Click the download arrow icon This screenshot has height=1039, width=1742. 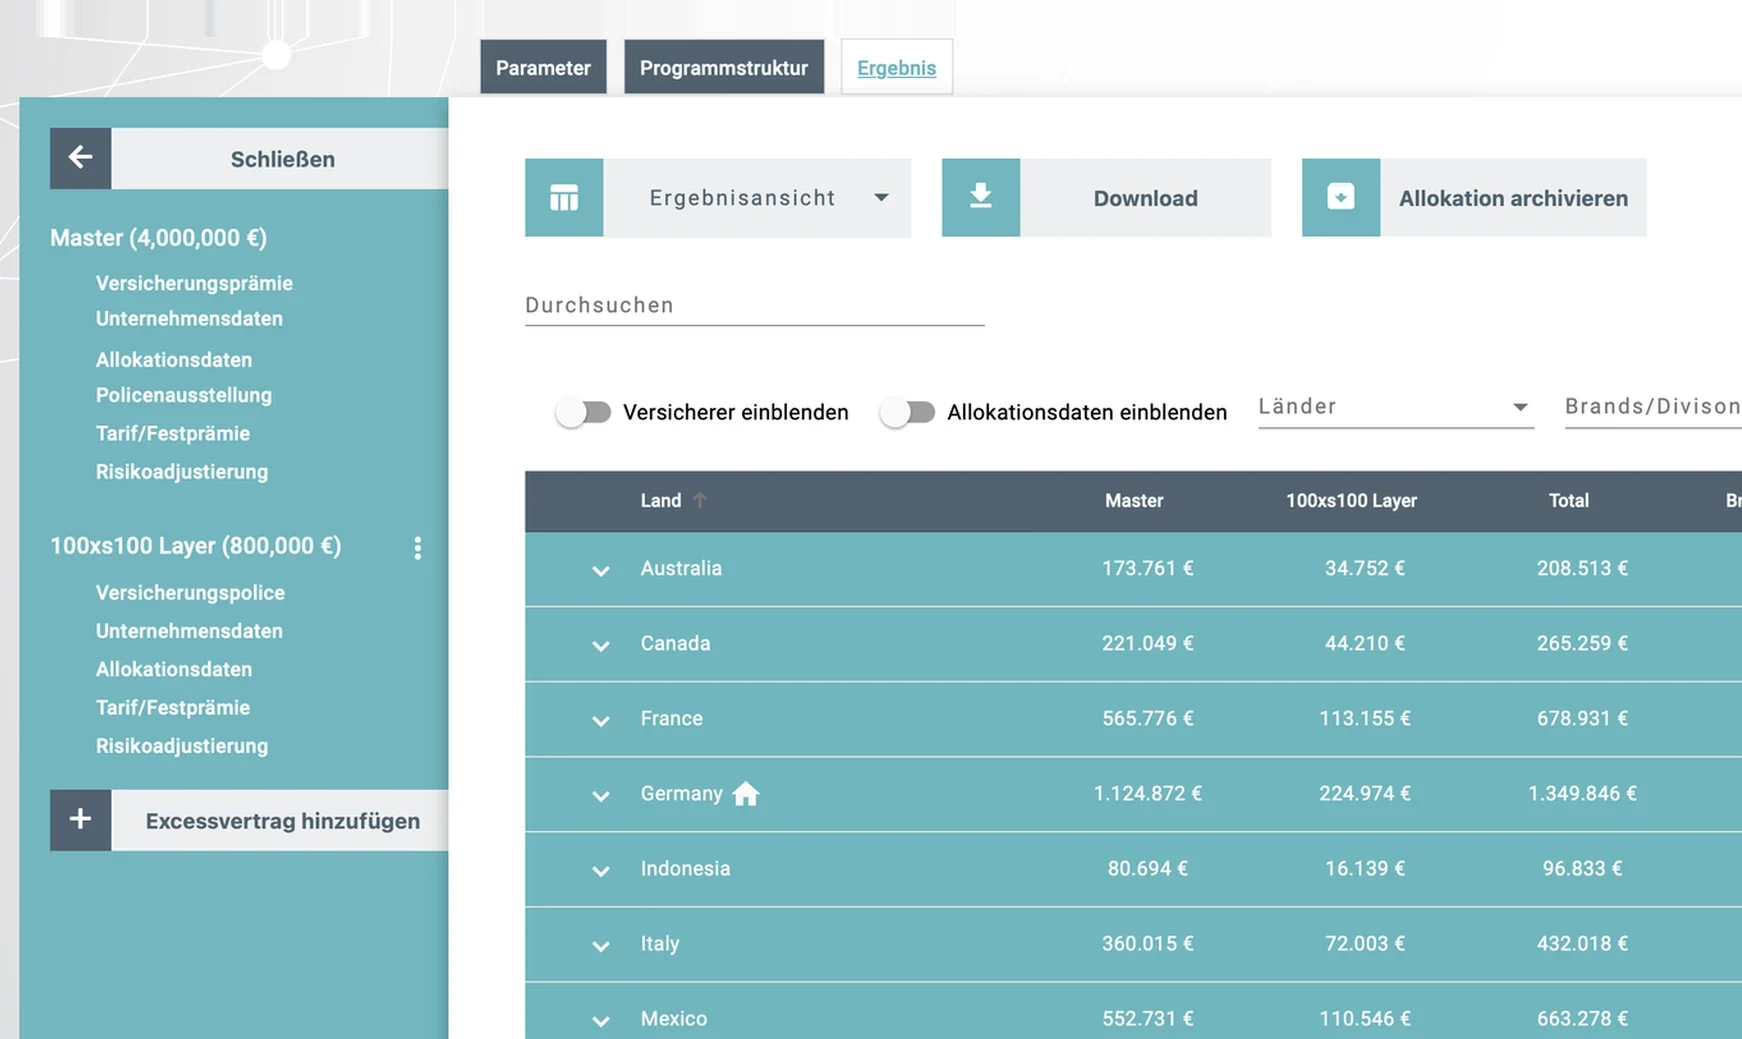point(981,198)
